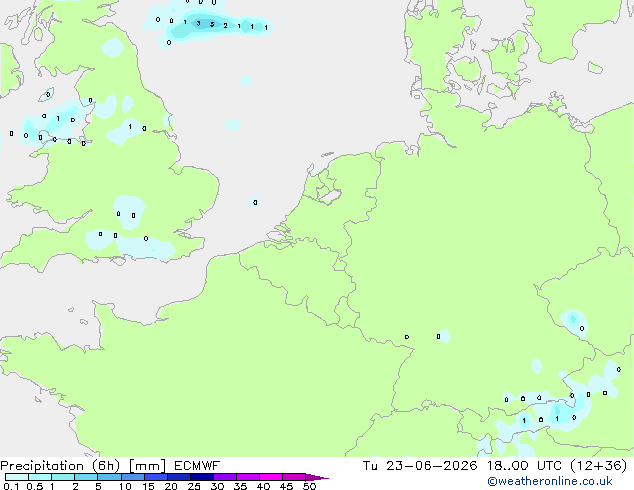Click the 'ECMWF' model label
Screen dimensions: 634x490
click(x=197, y=466)
